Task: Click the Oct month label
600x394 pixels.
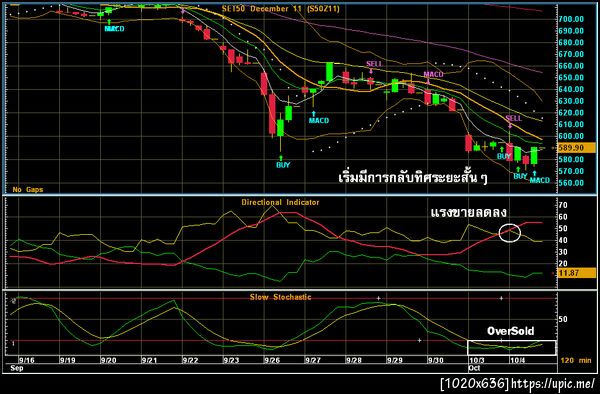Action: [x=474, y=368]
